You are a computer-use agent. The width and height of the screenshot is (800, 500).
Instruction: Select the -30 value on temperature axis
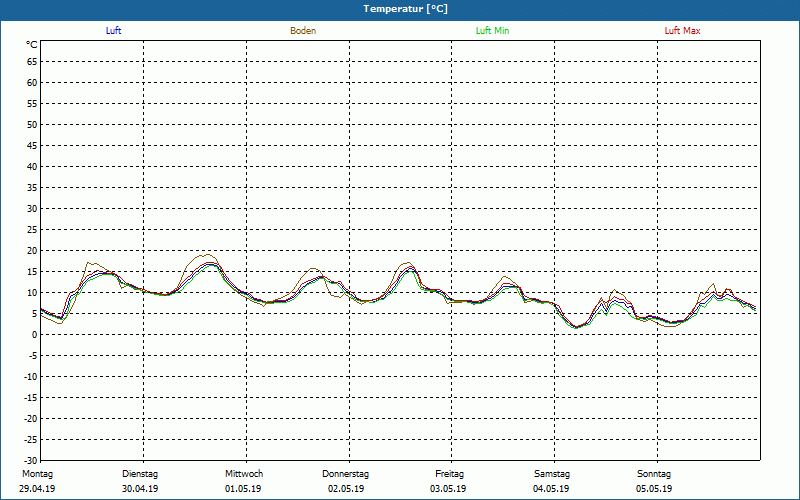click(30, 460)
